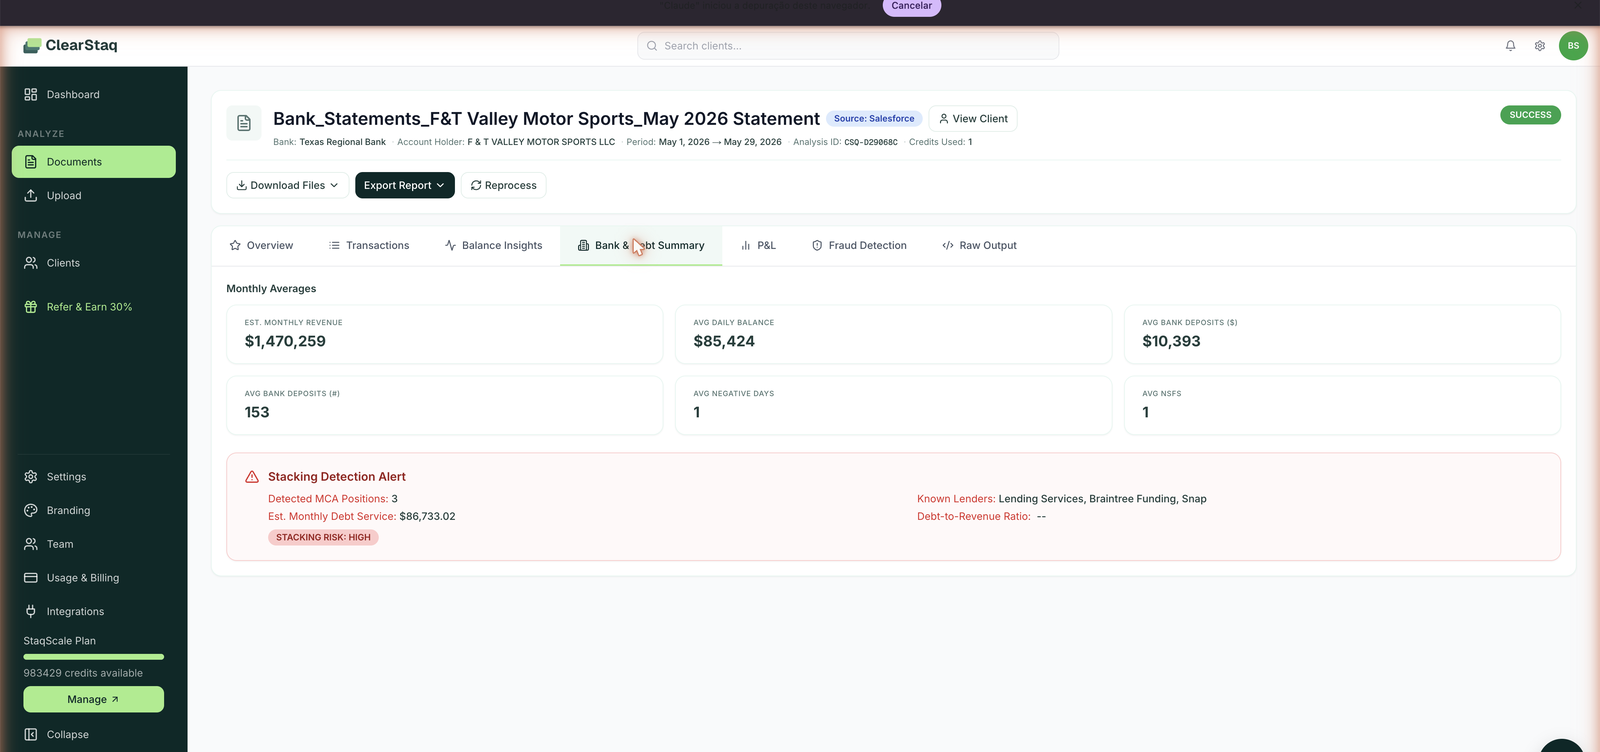Click the document file icon beside the title
The image size is (1600, 752).
244,123
